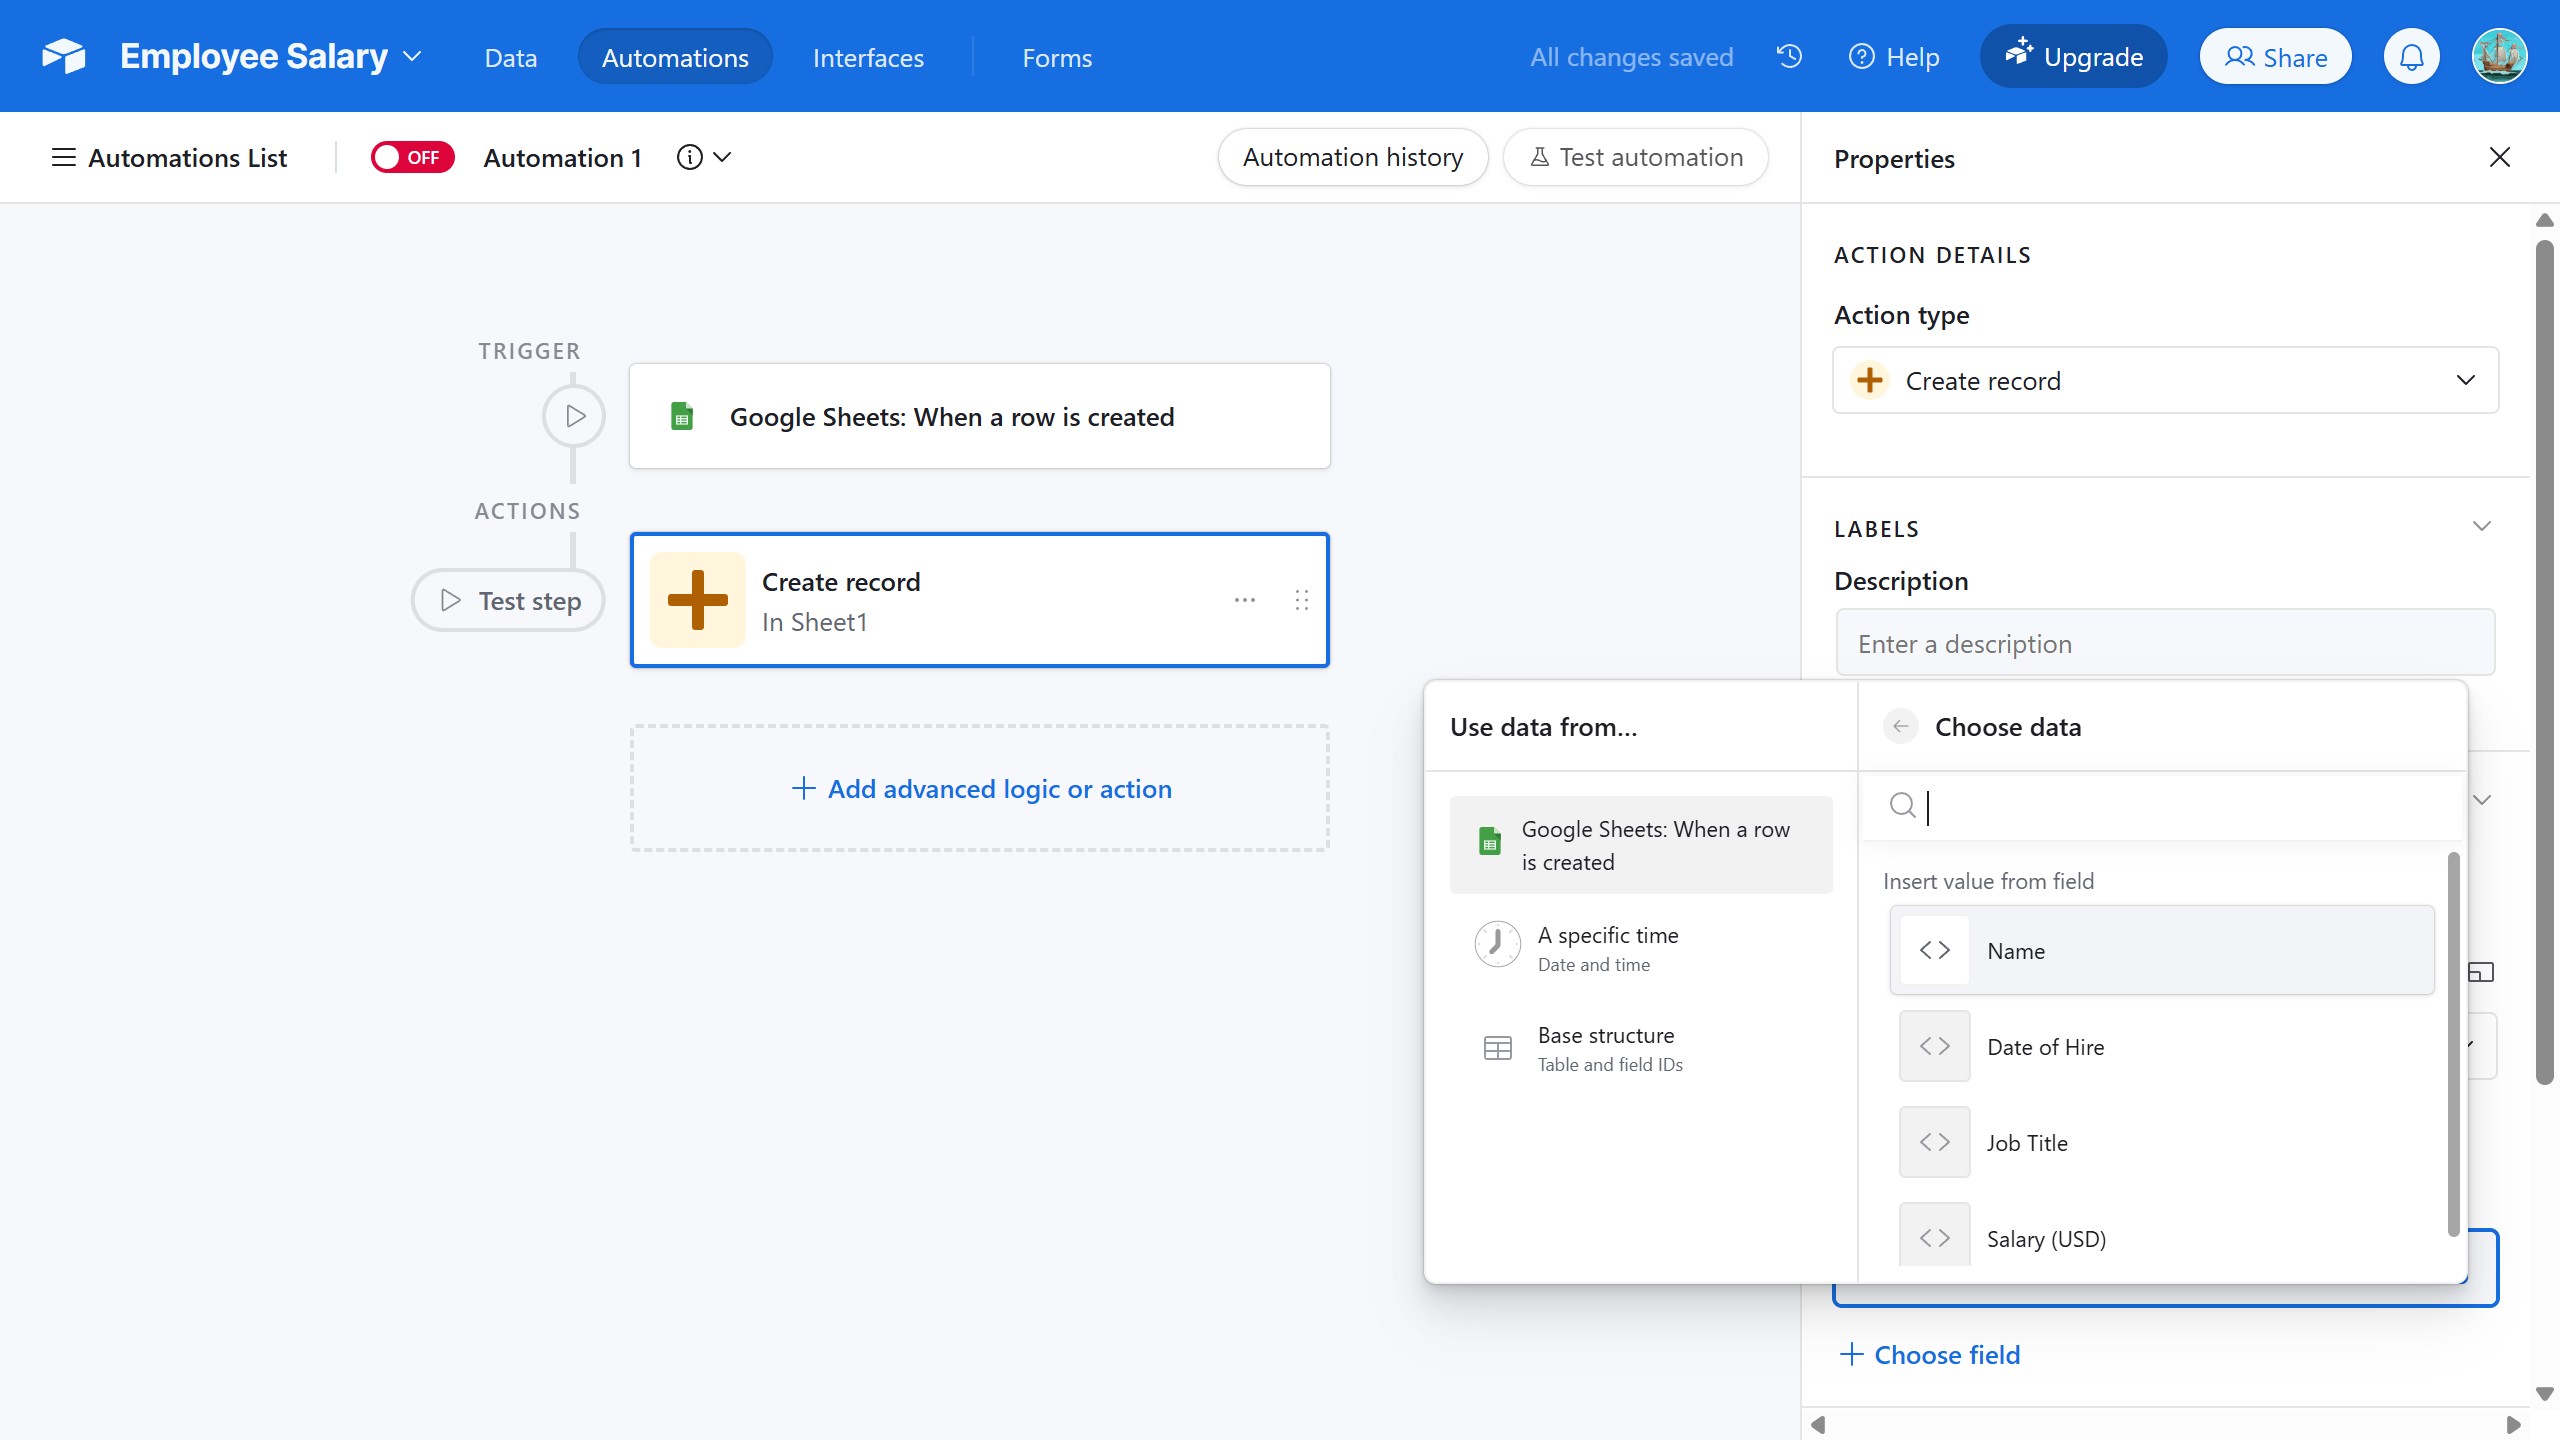Click the Use data from... heading
Viewport: 2560px width, 1440px height.
tap(1544, 727)
